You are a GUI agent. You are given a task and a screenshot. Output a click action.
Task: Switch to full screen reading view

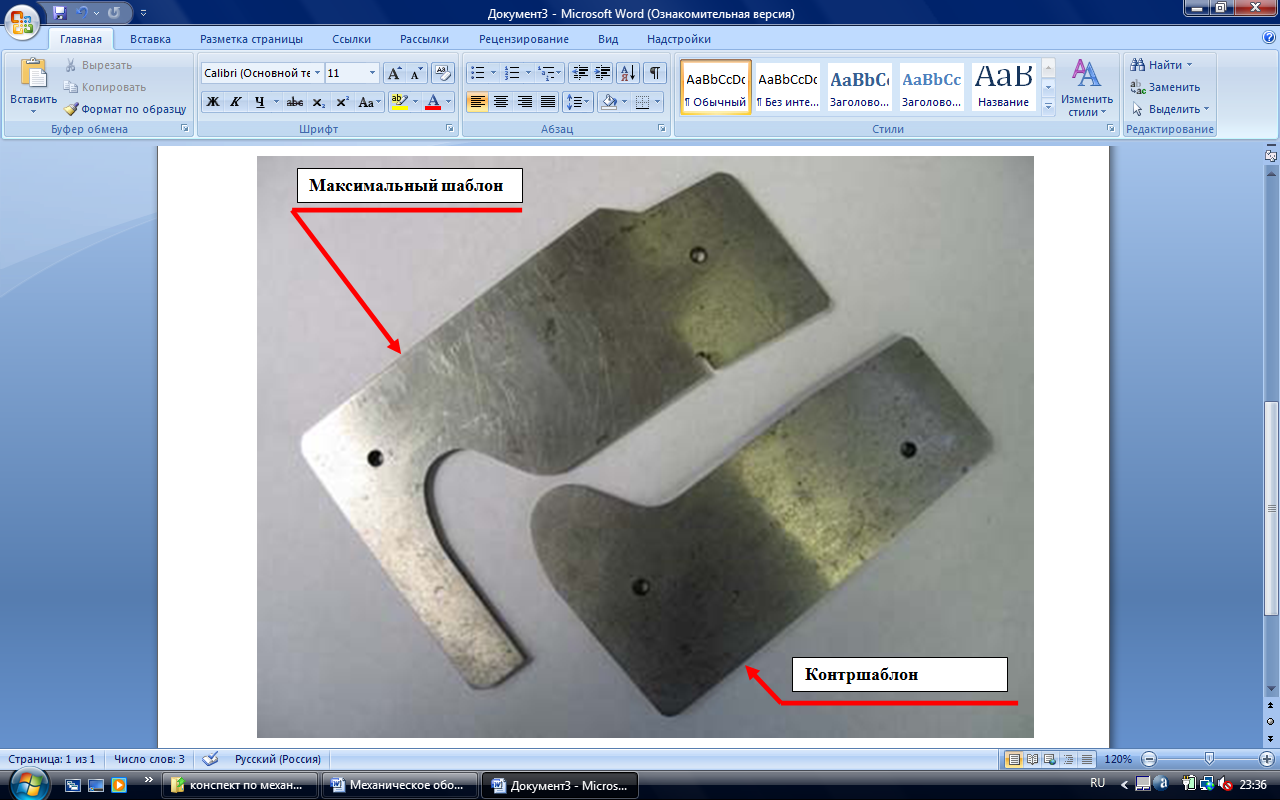[1033, 759]
